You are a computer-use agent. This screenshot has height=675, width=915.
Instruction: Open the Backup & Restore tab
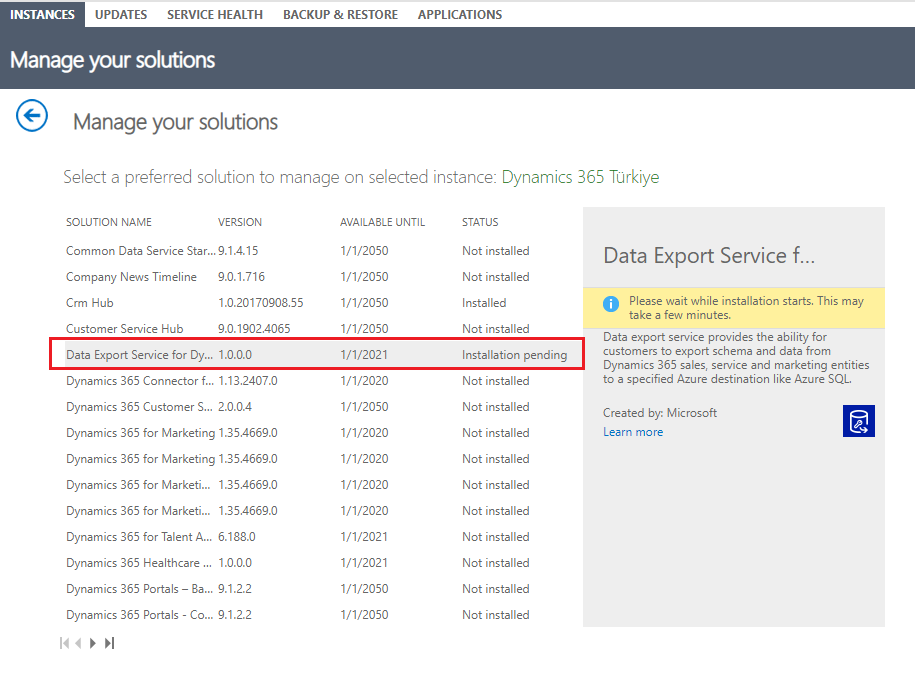[340, 15]
